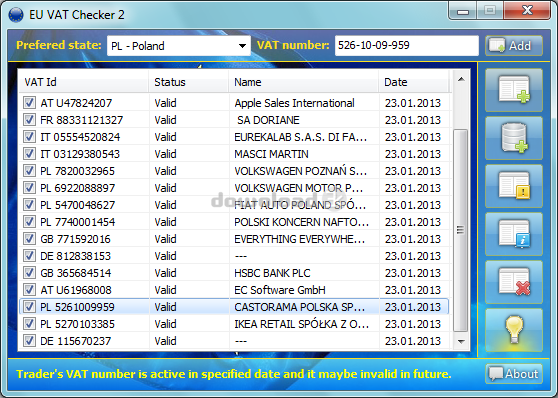Open the Prefered state dropdown
This screenshot has width=558, height=398.
(179, 46)
